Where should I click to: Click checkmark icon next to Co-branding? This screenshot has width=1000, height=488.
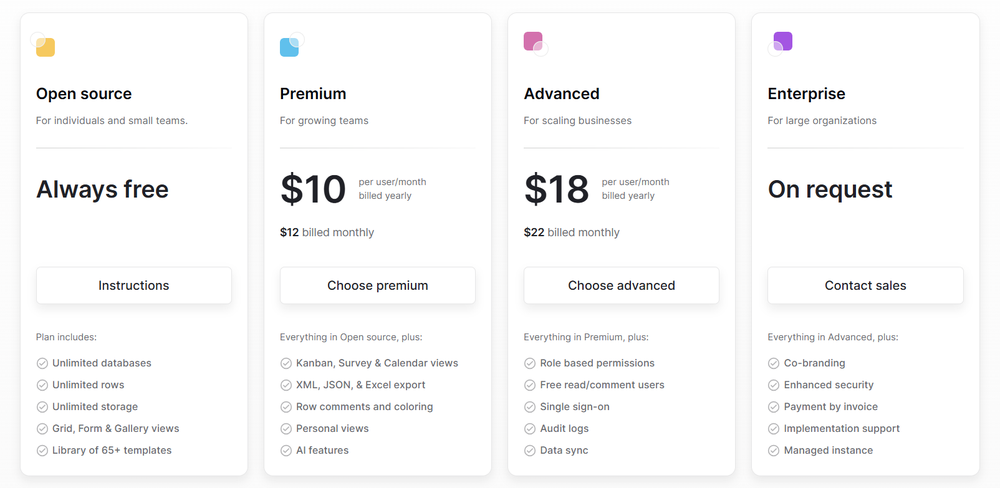tap(774, 363)
